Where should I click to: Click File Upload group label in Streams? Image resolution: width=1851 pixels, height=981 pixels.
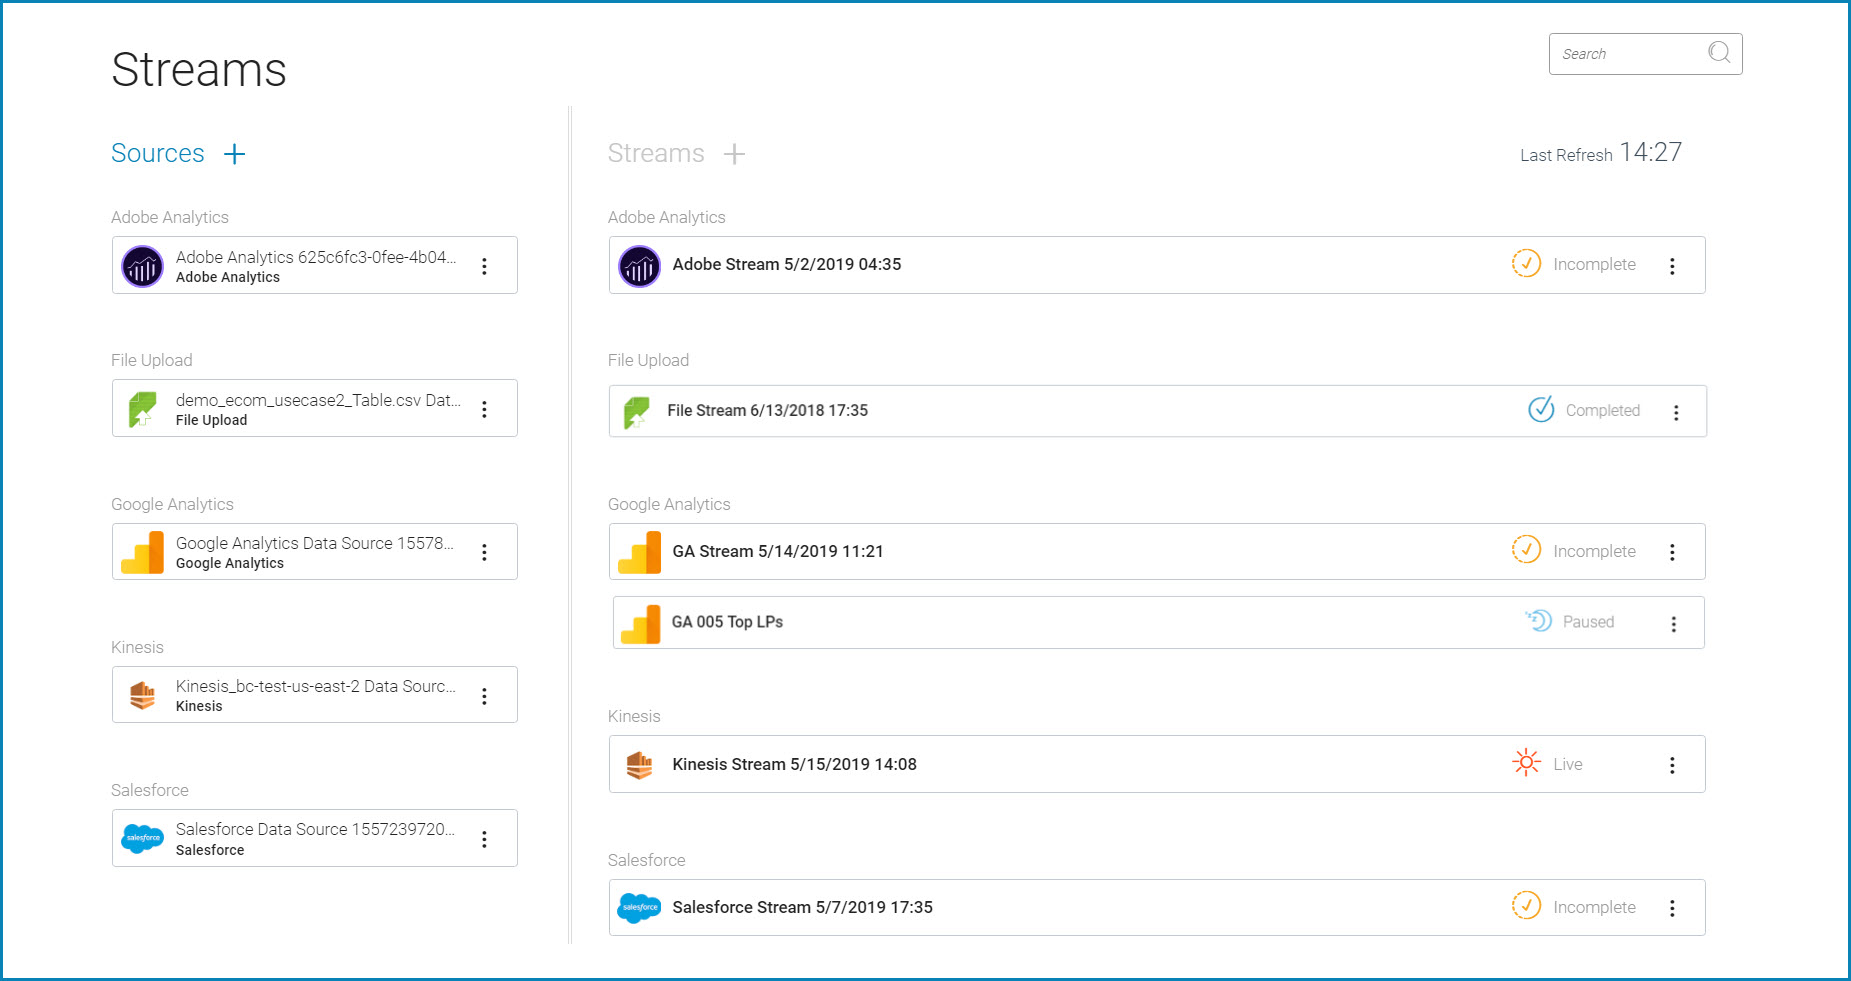click(648, 360)
